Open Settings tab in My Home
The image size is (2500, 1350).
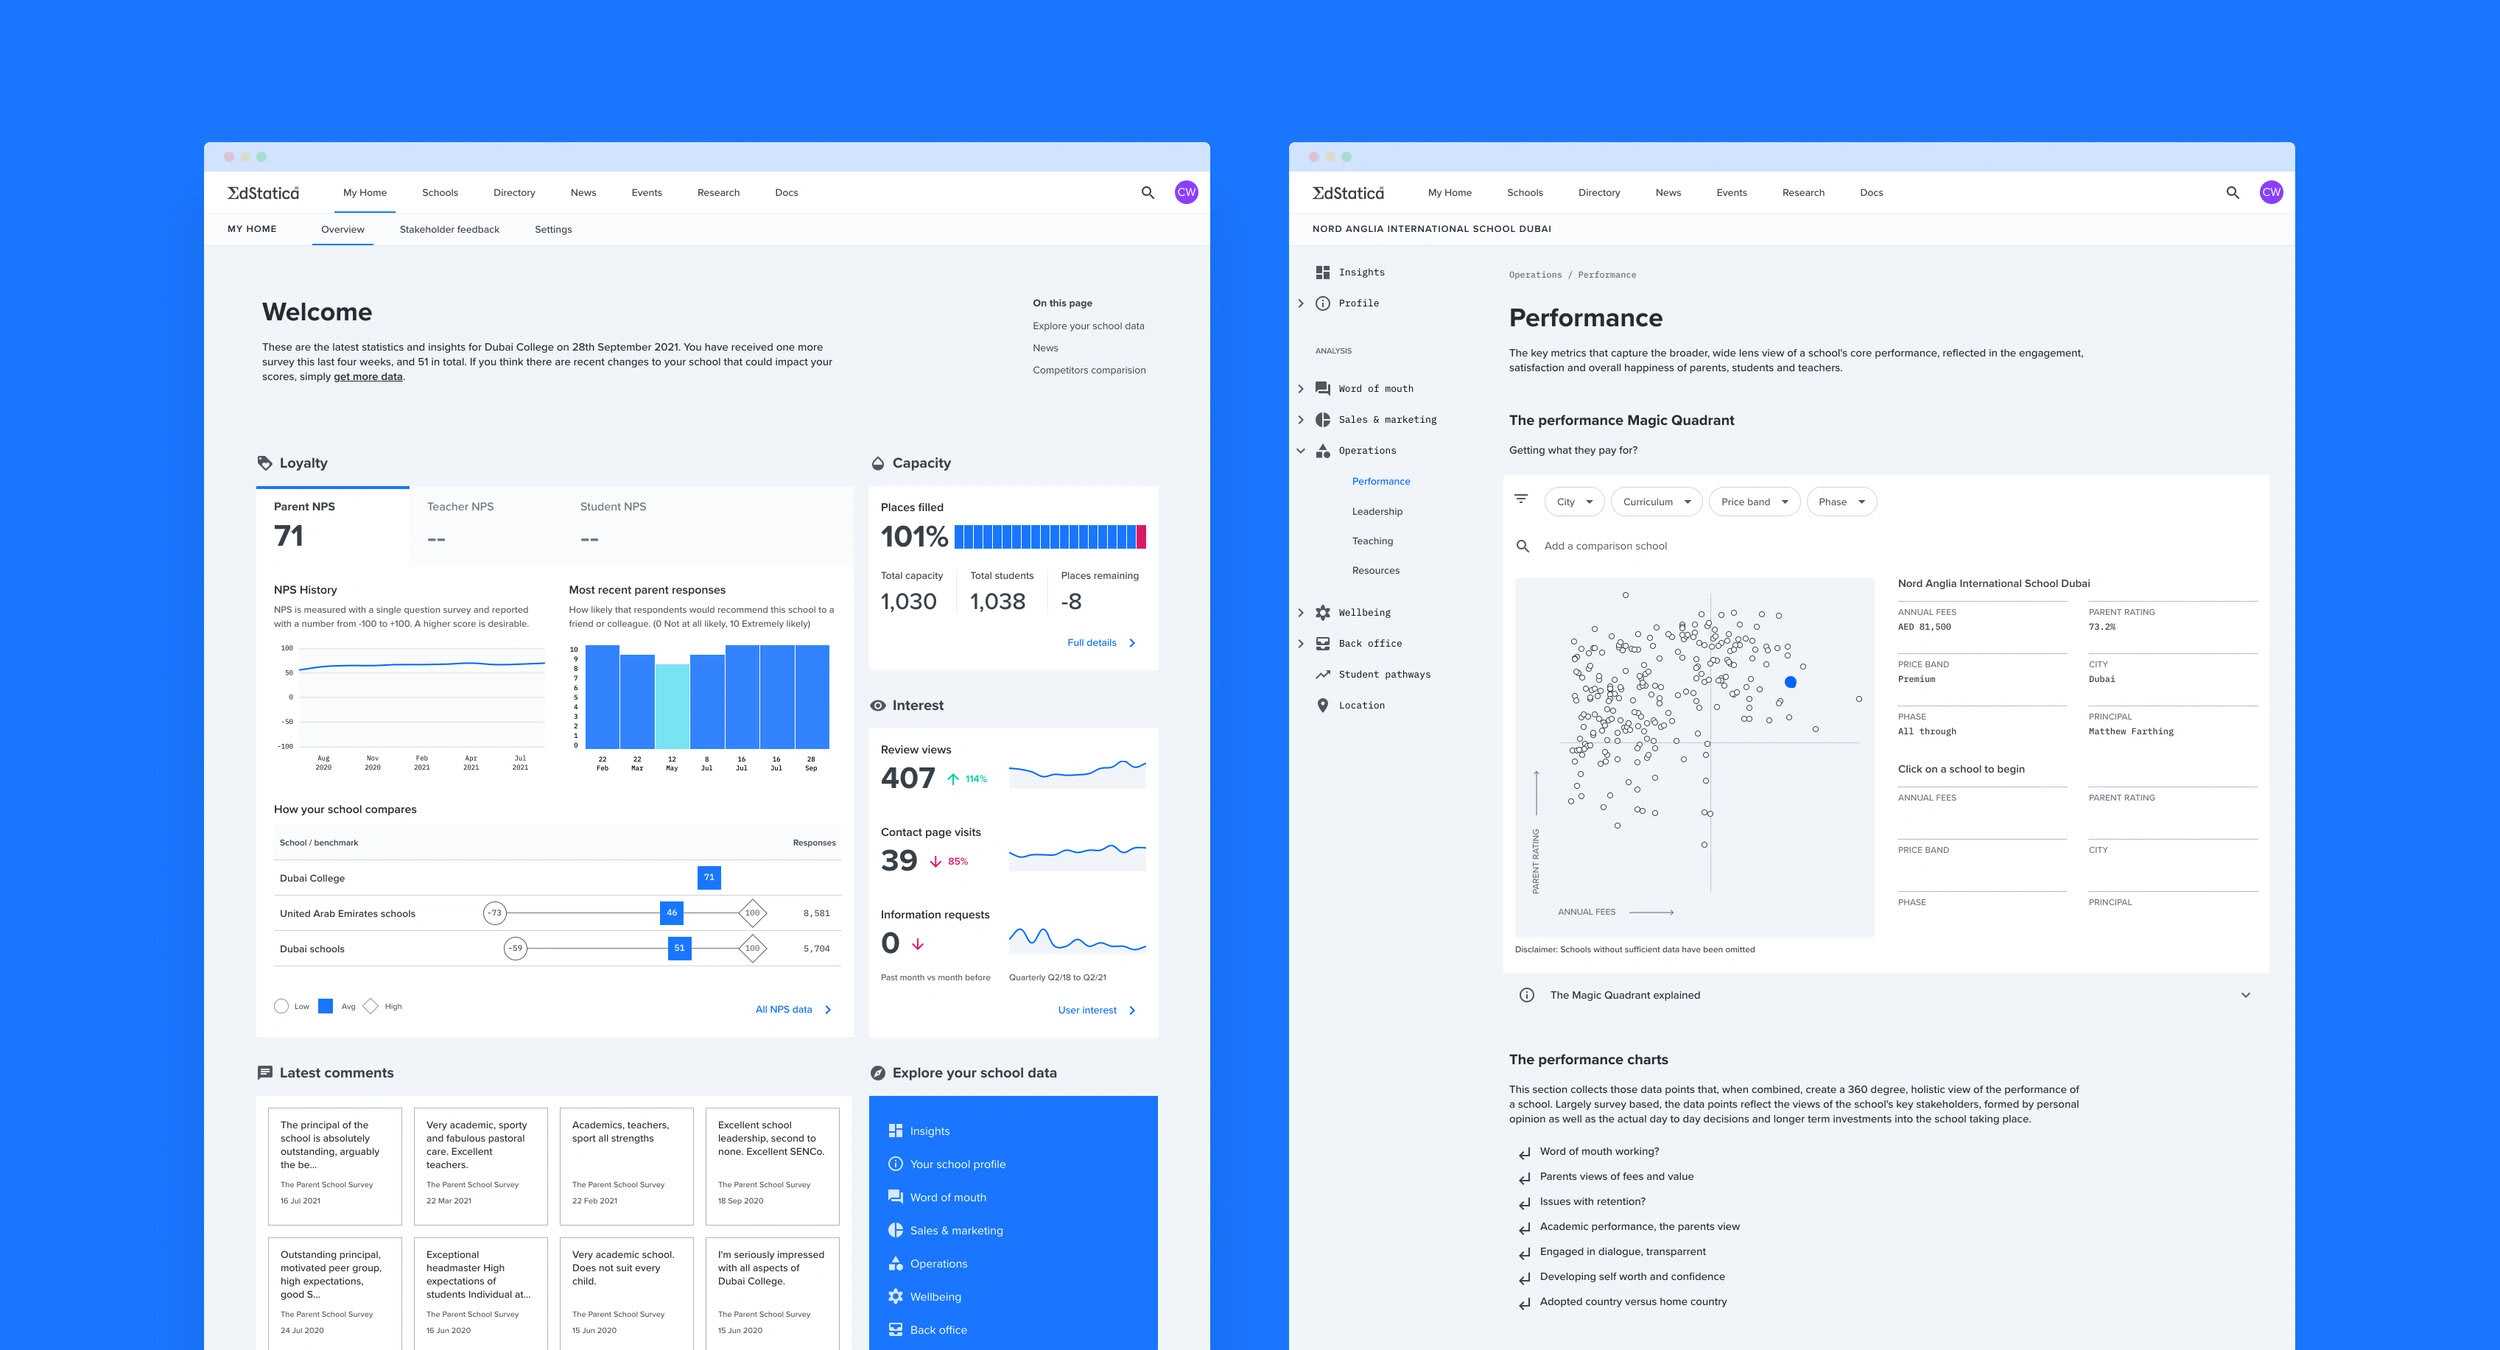point(553,230)
